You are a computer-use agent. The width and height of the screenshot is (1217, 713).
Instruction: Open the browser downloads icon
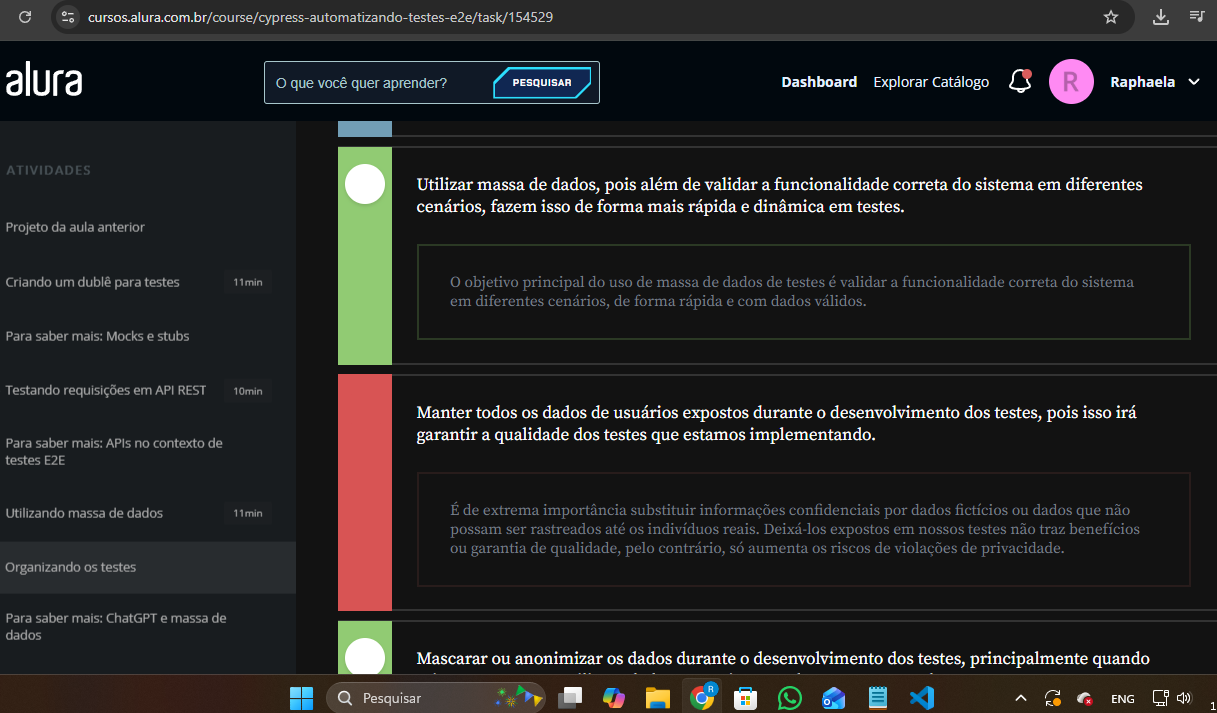(x=1160, y=17)
